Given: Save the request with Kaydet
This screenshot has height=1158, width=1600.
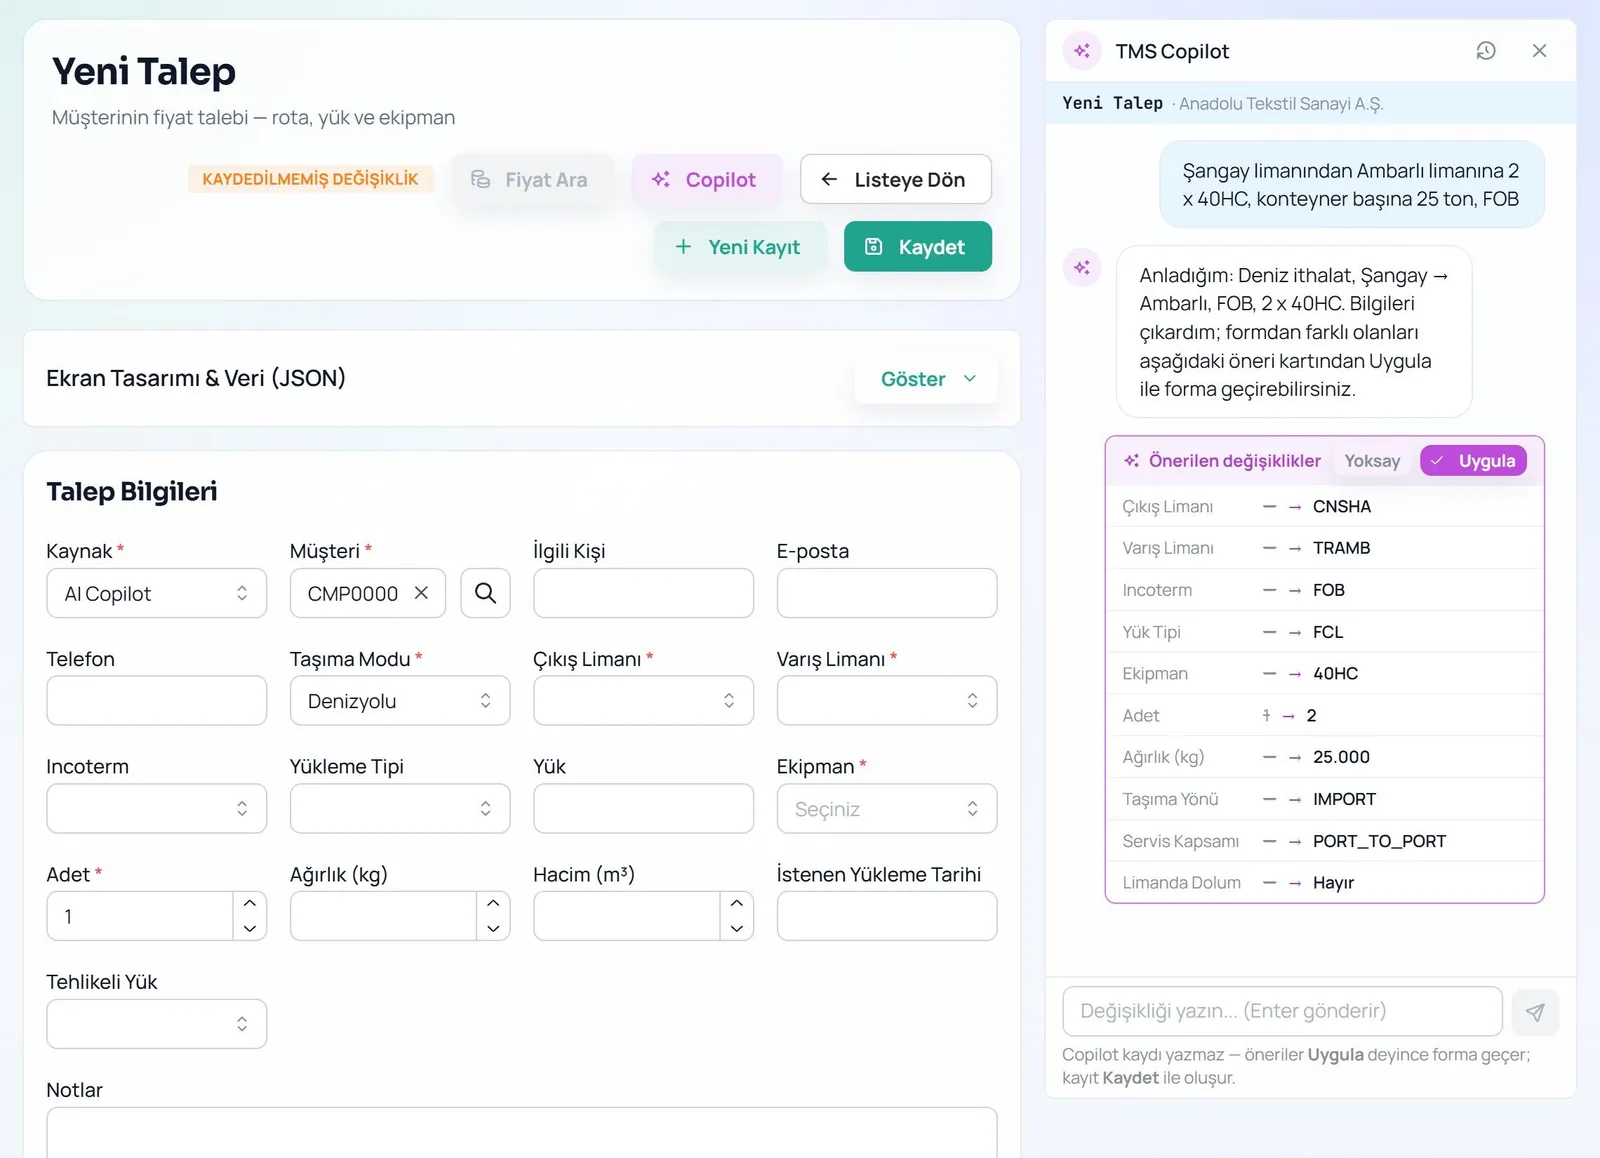Looking at the screenshot, I should 917,247.
